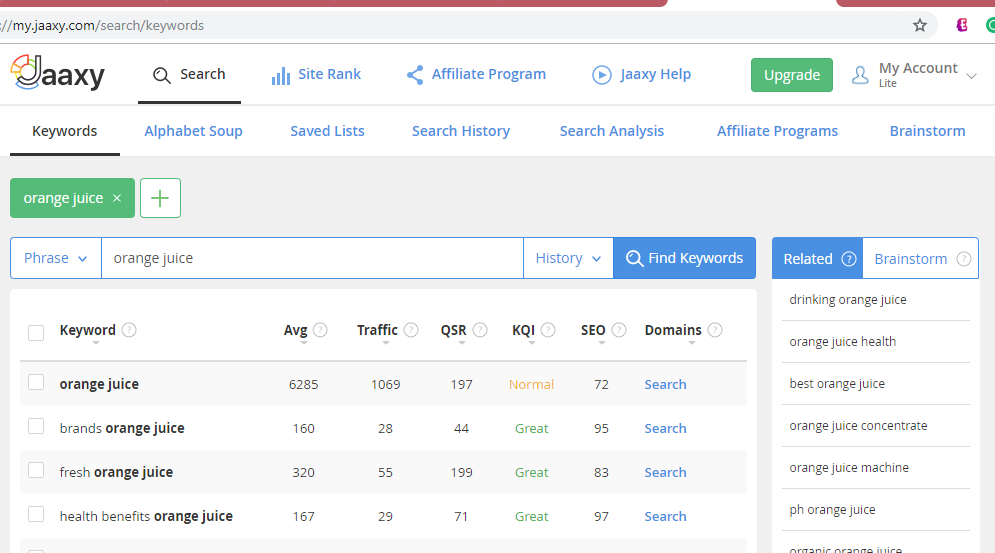
Task: Select related keyword orange juice concentrate
Action: point(858,425)
